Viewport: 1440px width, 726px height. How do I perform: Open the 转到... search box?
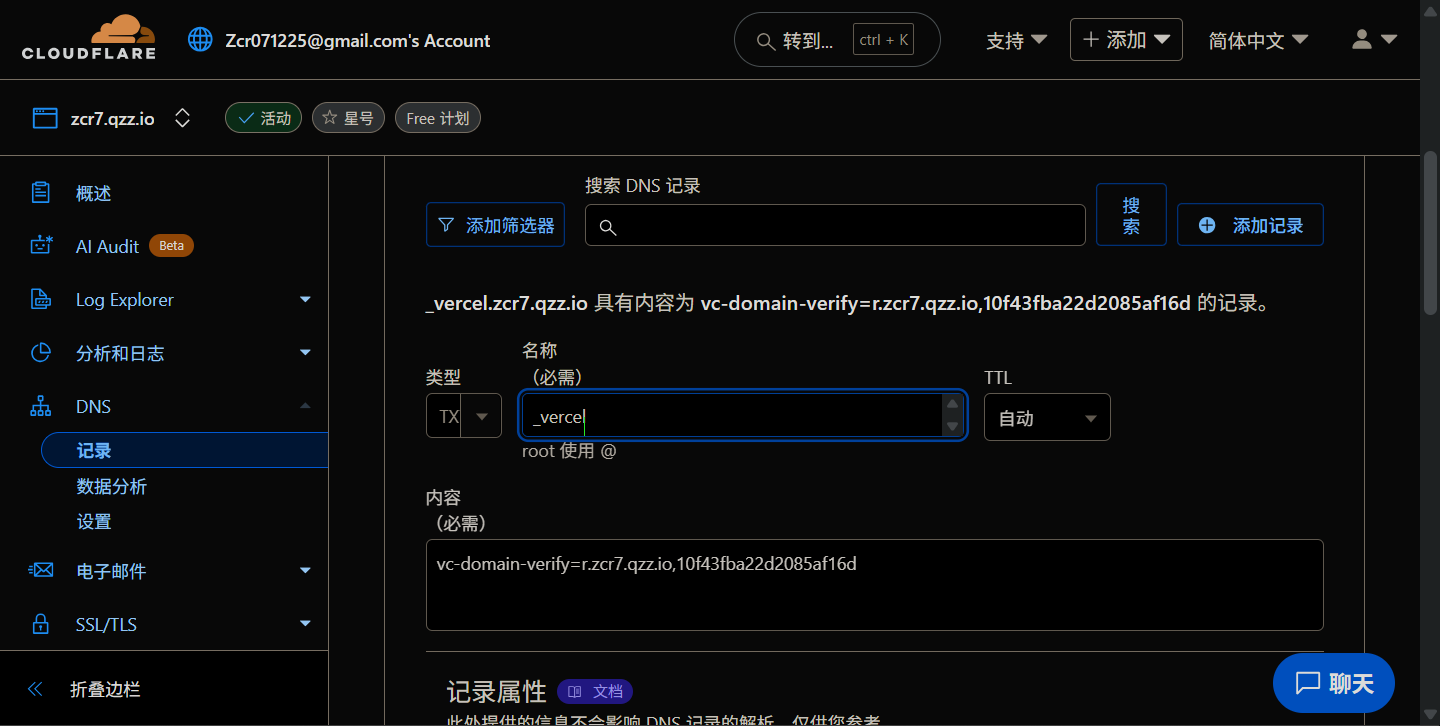(837, 40)
